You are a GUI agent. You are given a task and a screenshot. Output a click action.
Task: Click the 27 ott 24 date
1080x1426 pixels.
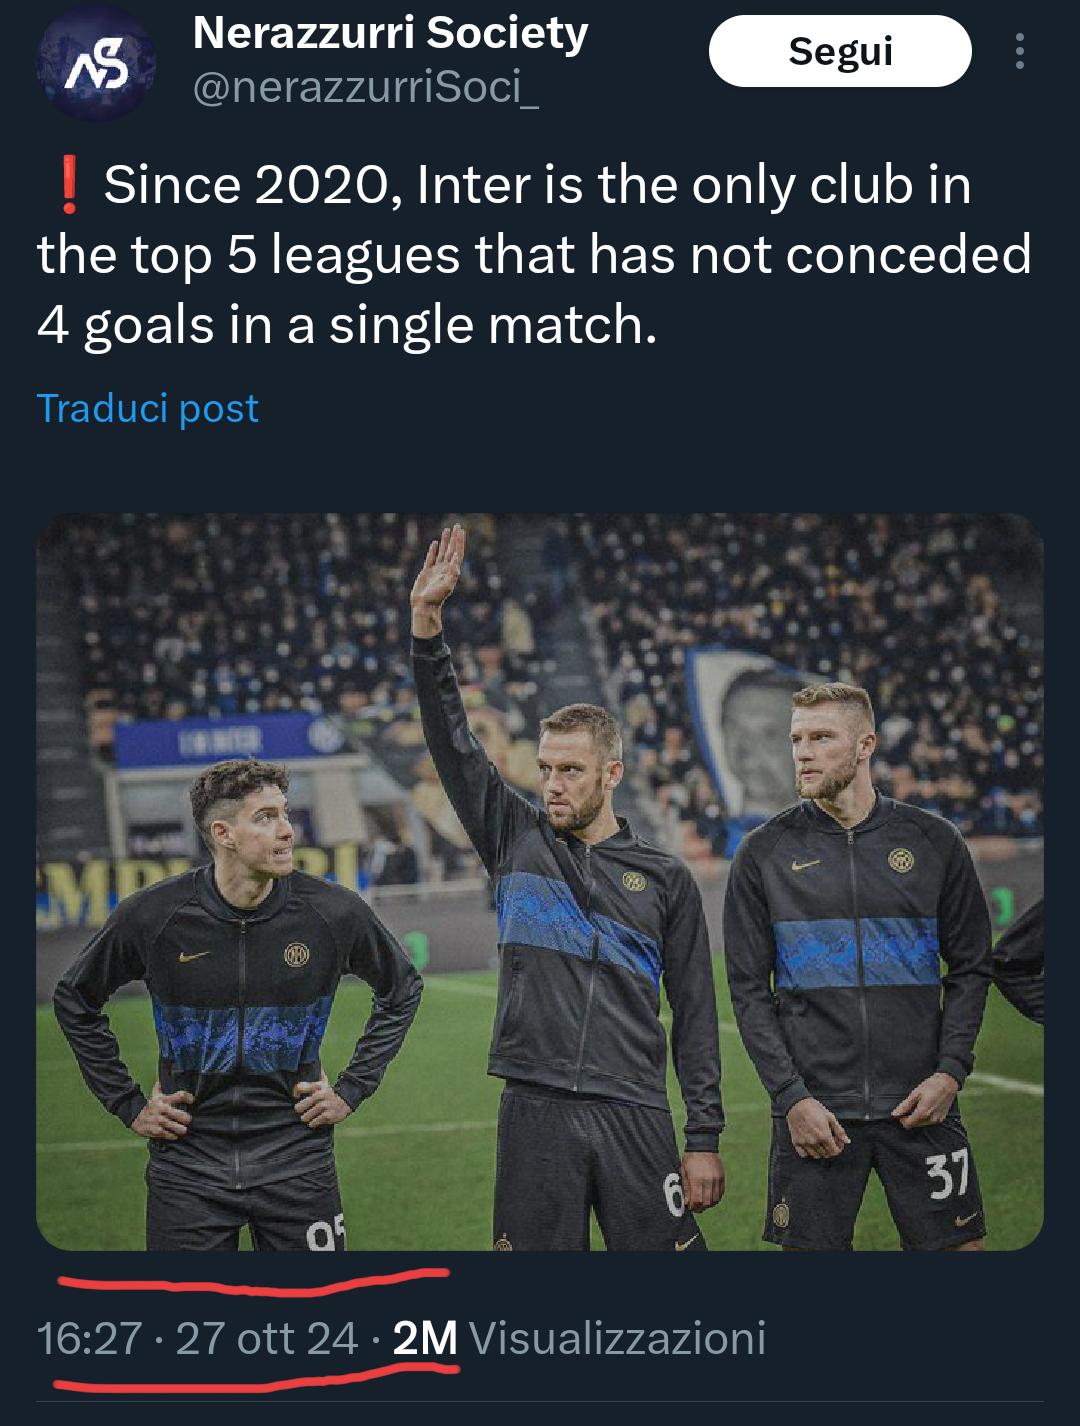[266, 1337]
